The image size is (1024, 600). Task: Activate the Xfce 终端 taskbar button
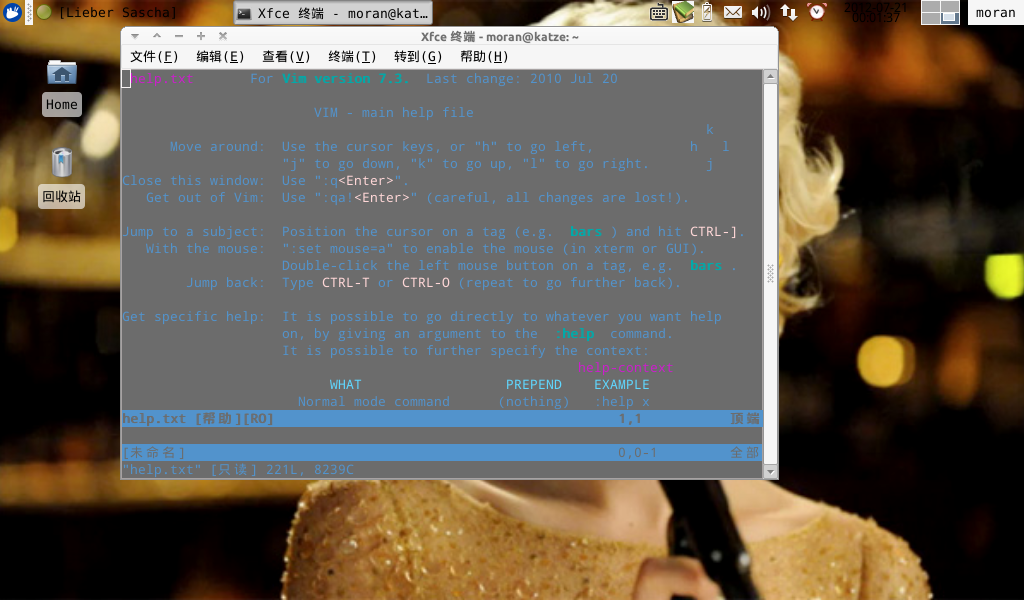pos(333,12)
